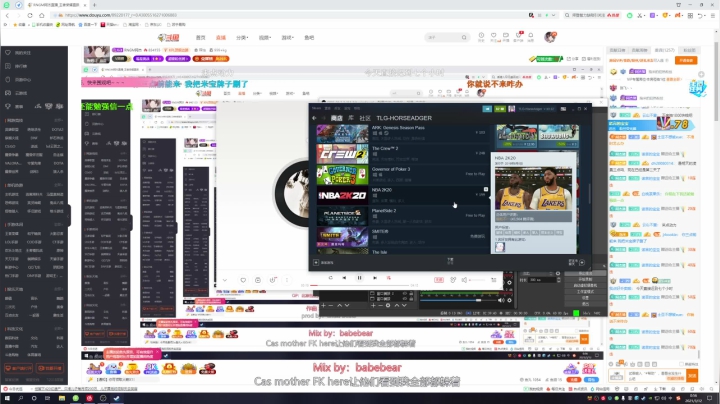Image resolution: width=720 pixels, height=404 pixels.
Task: Add an OBS source with plus
Action: (x=373, y=305)
